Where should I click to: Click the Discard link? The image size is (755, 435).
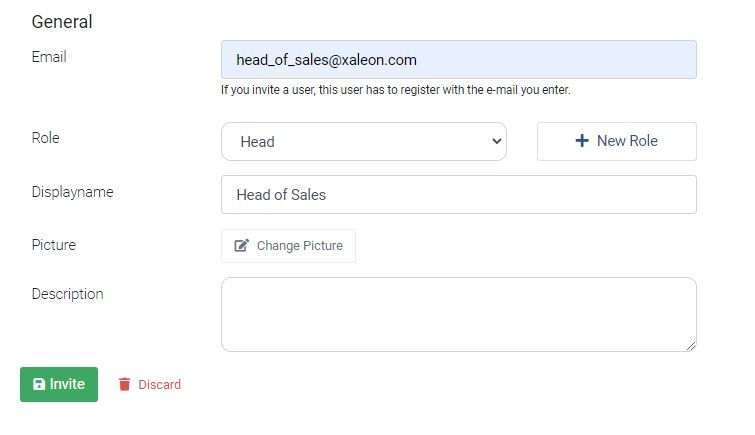point(150,384)
